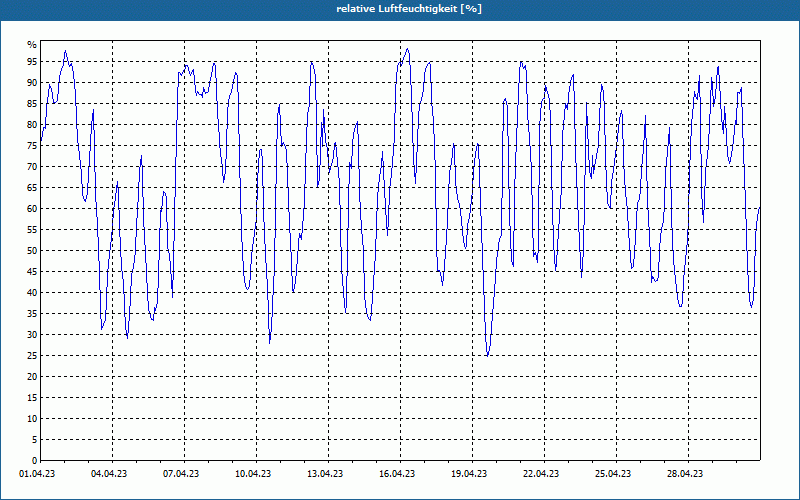Select the y-axis value 85
800x500 pixels.
click(x=32, y=104)
